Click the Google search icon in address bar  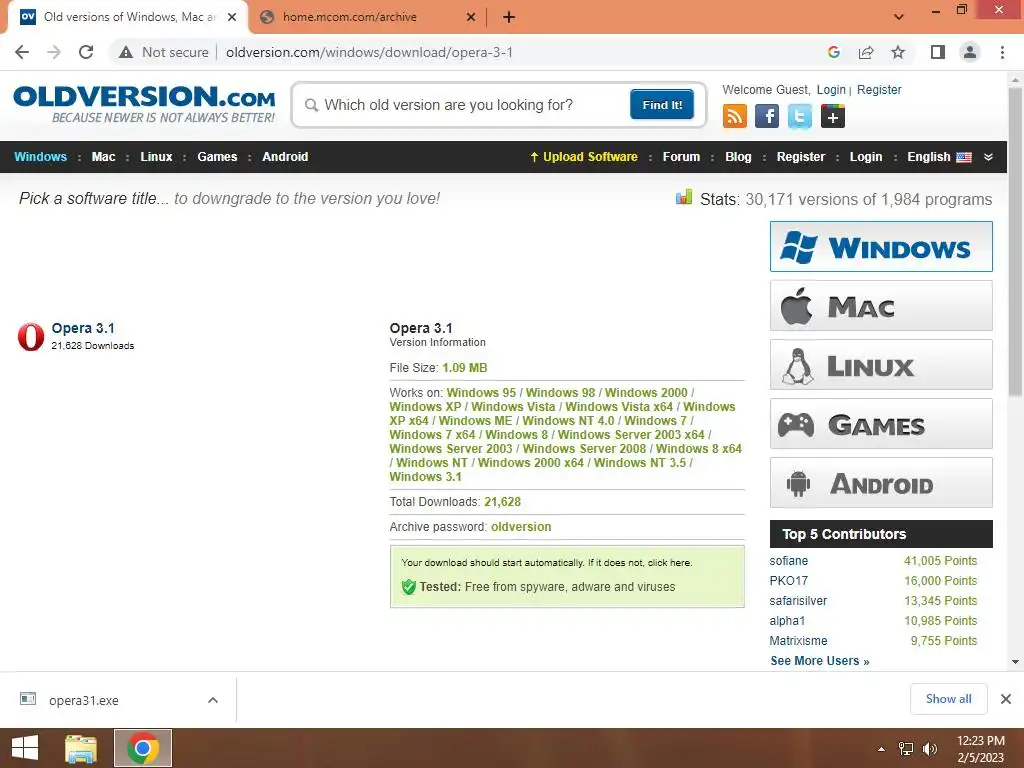click(833, 52)
